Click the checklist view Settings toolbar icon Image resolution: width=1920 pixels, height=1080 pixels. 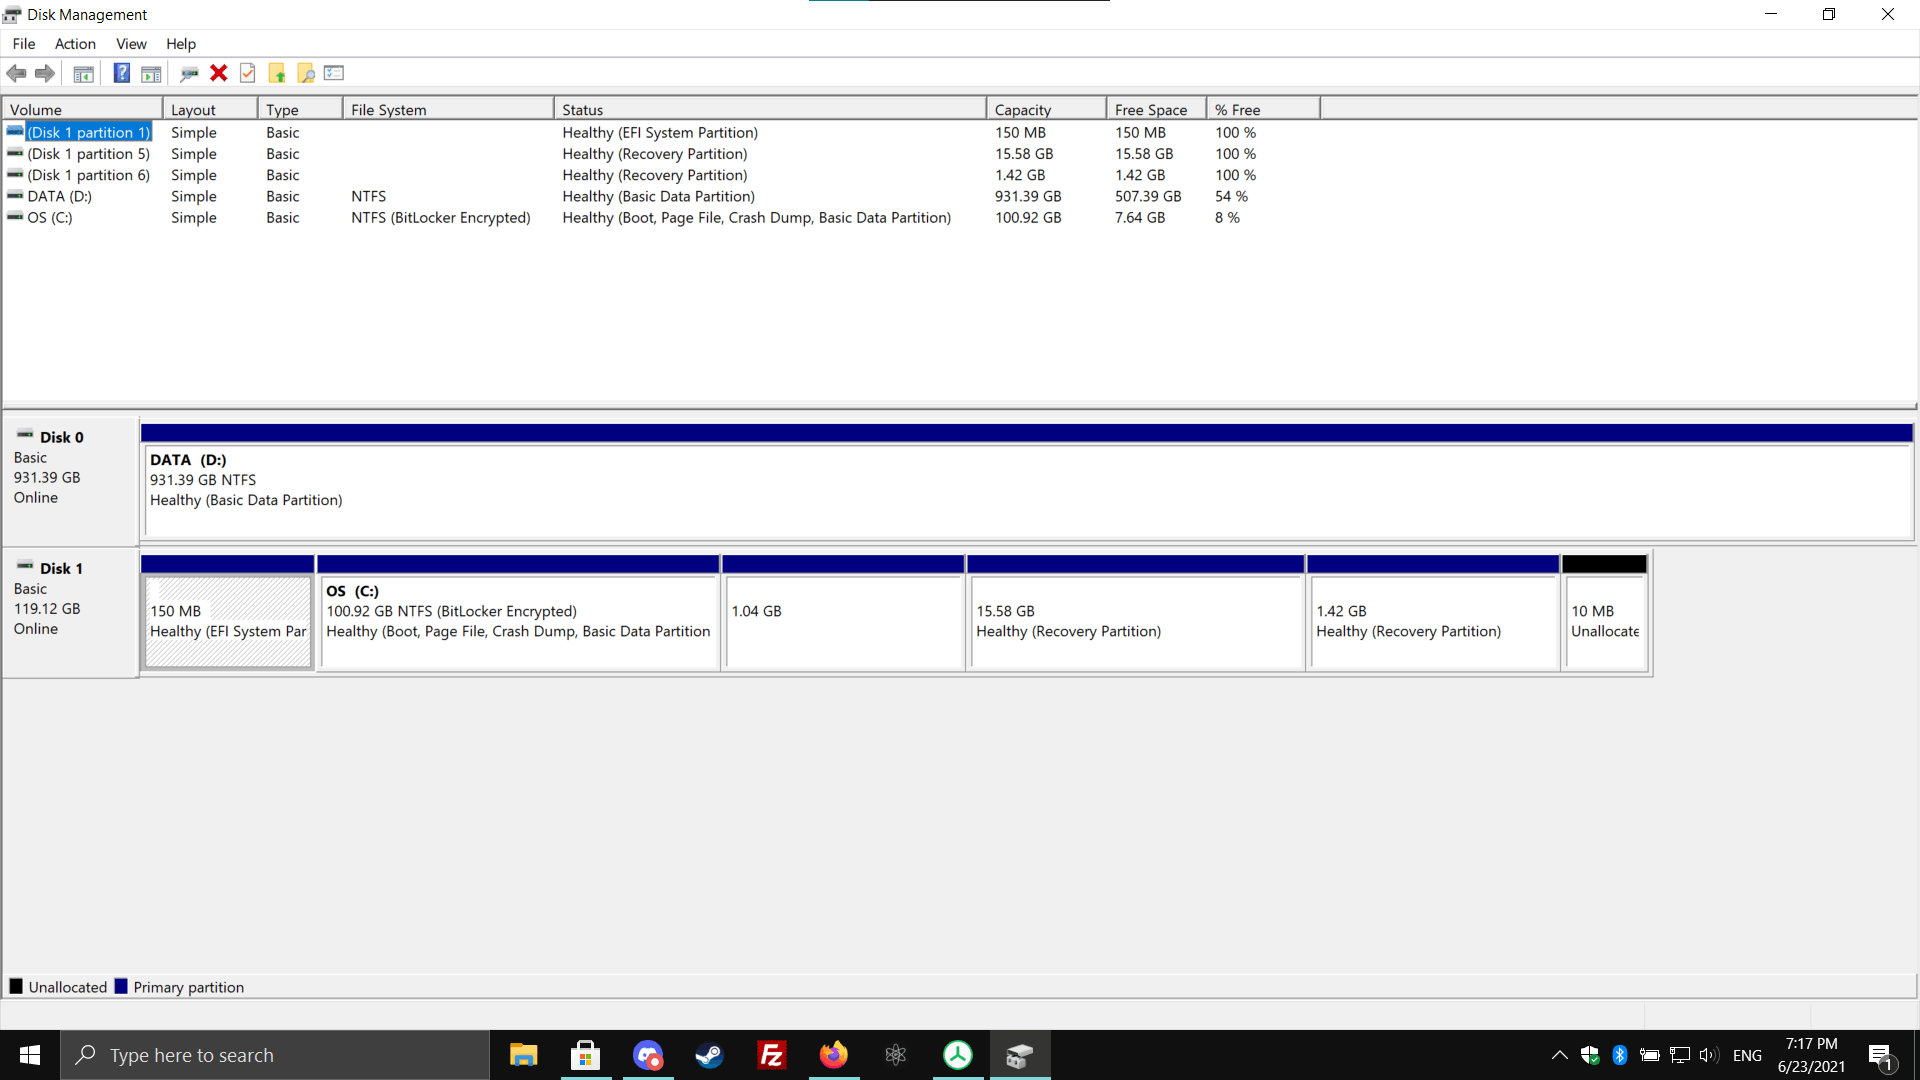coord(334,73)
